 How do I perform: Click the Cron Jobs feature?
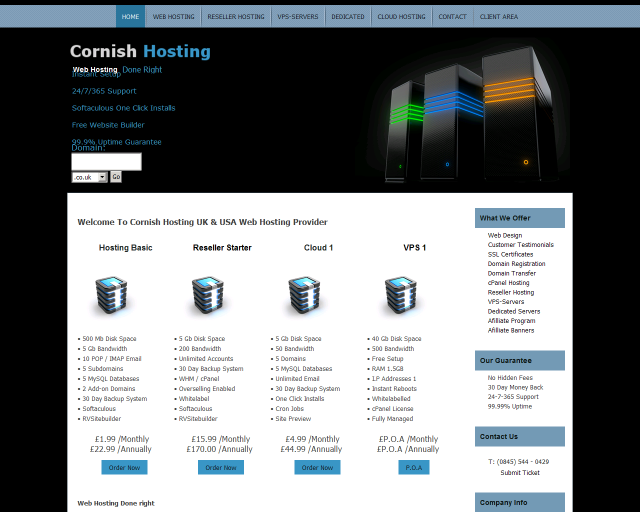(x=289, y=409)
